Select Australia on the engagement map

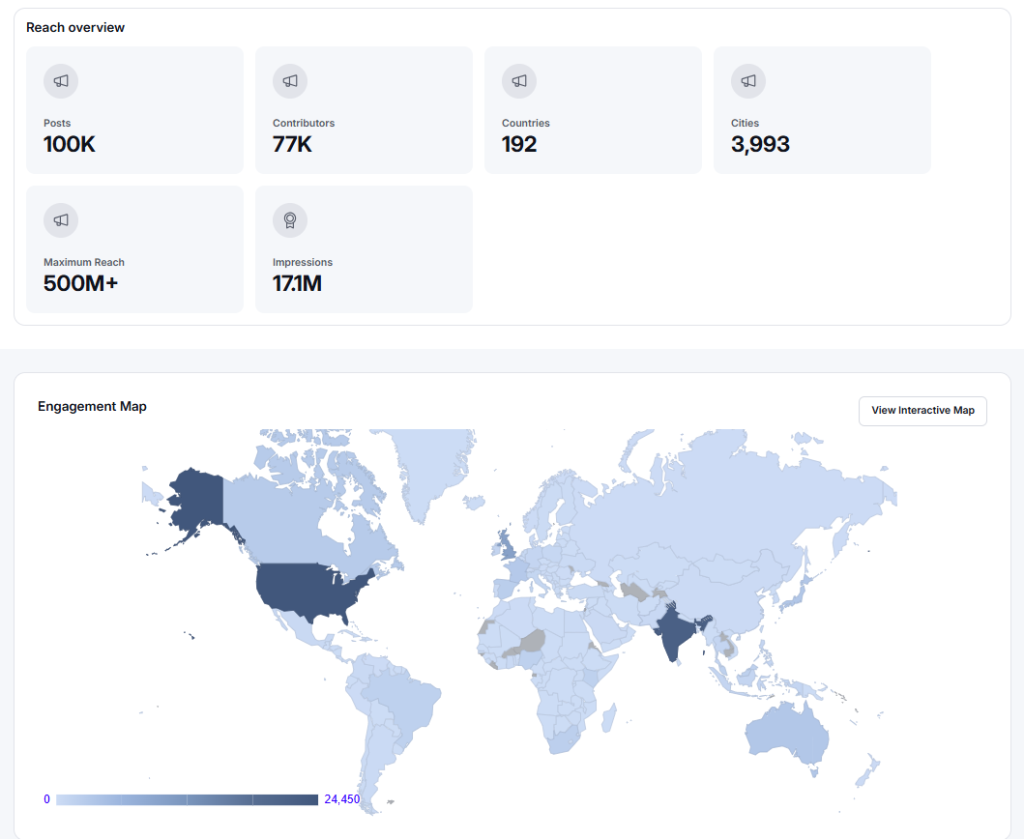[786, 733]
